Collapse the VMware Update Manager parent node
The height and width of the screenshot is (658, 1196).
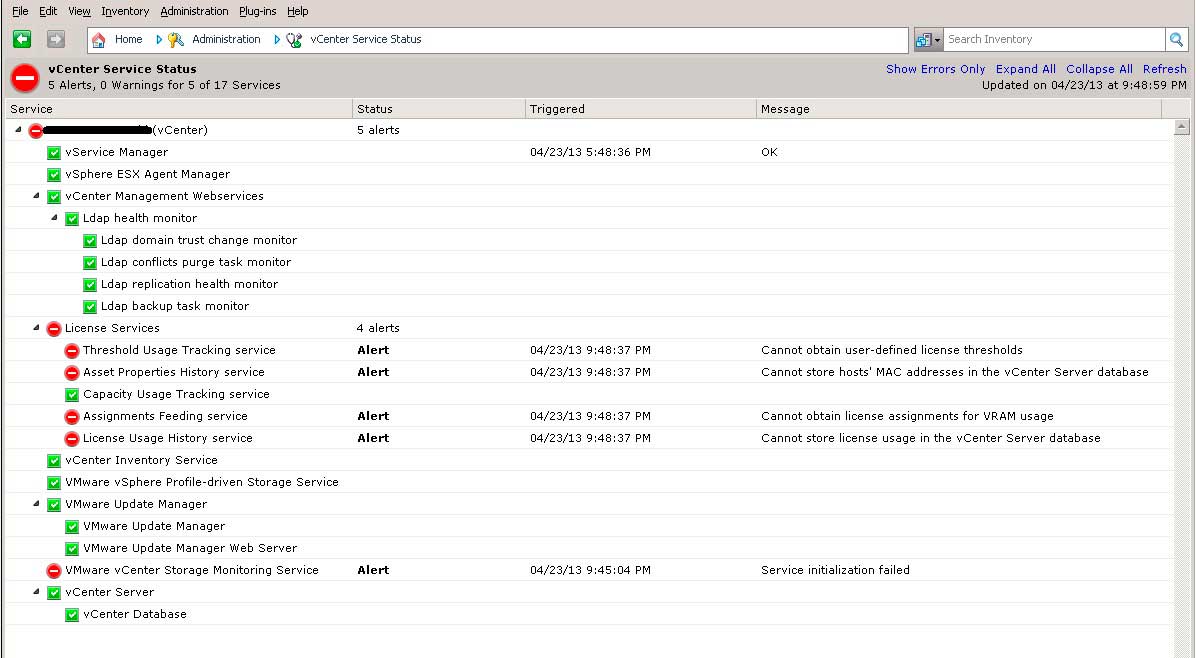coord(37,504)
